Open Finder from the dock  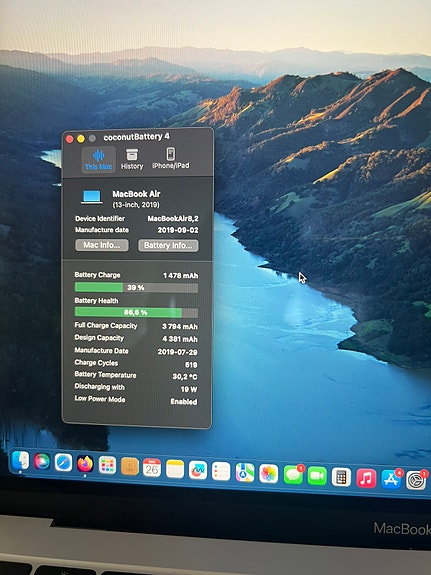(20, 461)
